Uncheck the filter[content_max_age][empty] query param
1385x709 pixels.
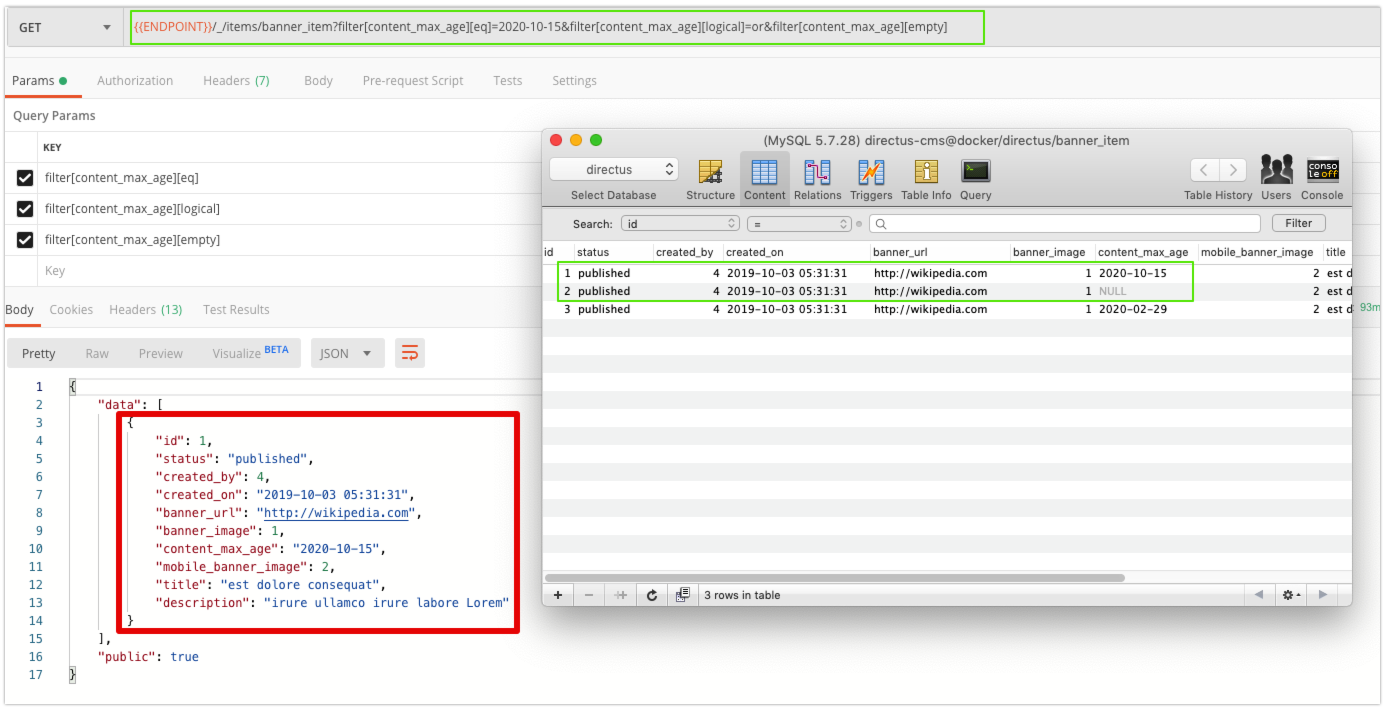25,241
